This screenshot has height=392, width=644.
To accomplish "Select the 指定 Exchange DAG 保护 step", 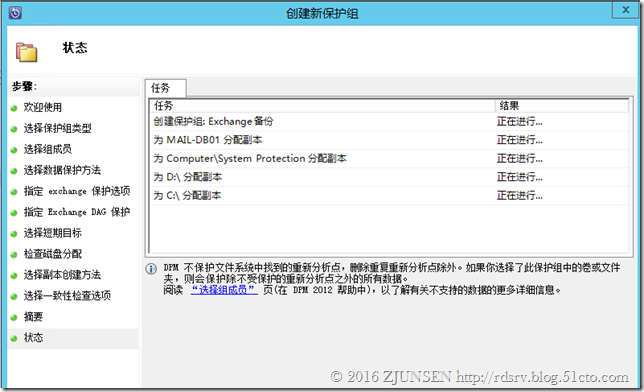I will tap(77, 212).
